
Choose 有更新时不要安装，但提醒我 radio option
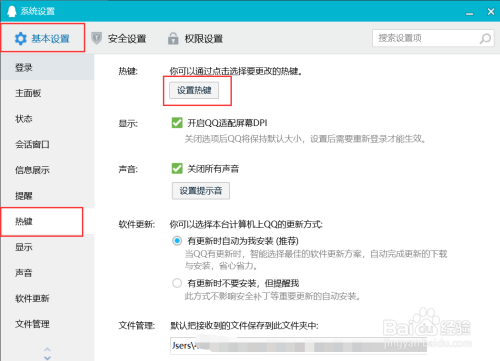[177, 283]
